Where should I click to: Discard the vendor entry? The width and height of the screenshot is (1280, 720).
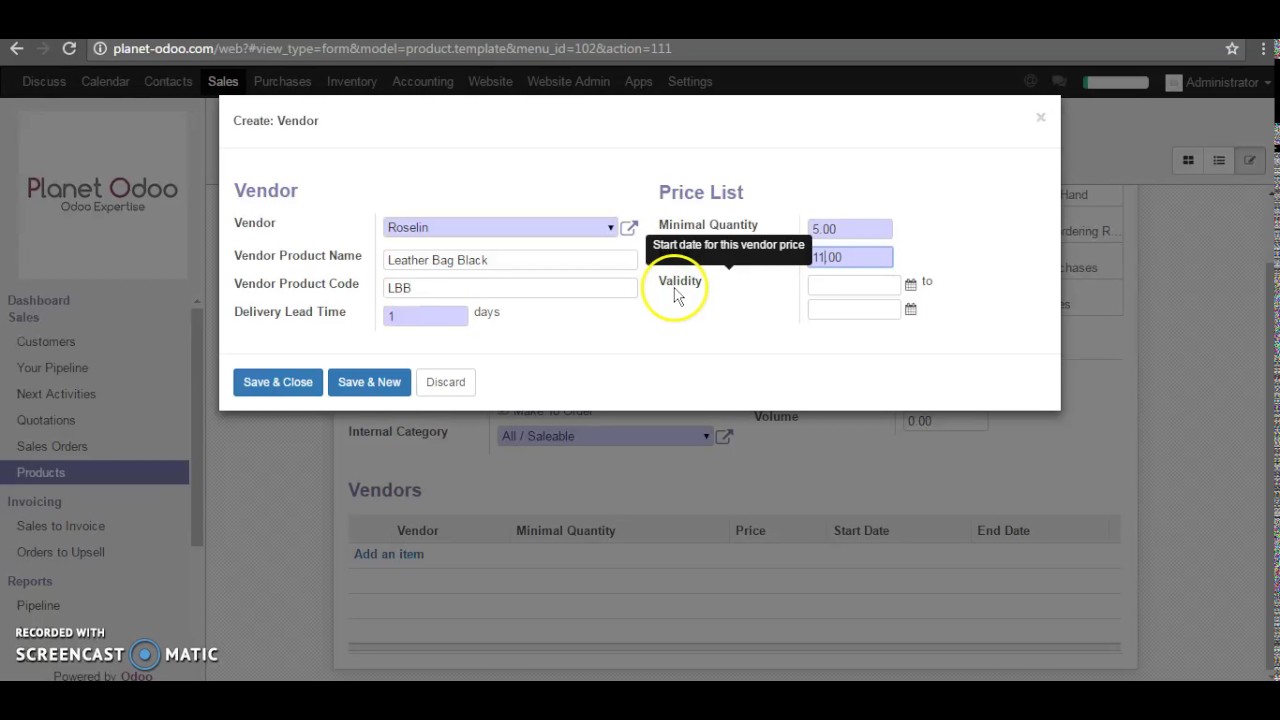click(x=446, y=382)
